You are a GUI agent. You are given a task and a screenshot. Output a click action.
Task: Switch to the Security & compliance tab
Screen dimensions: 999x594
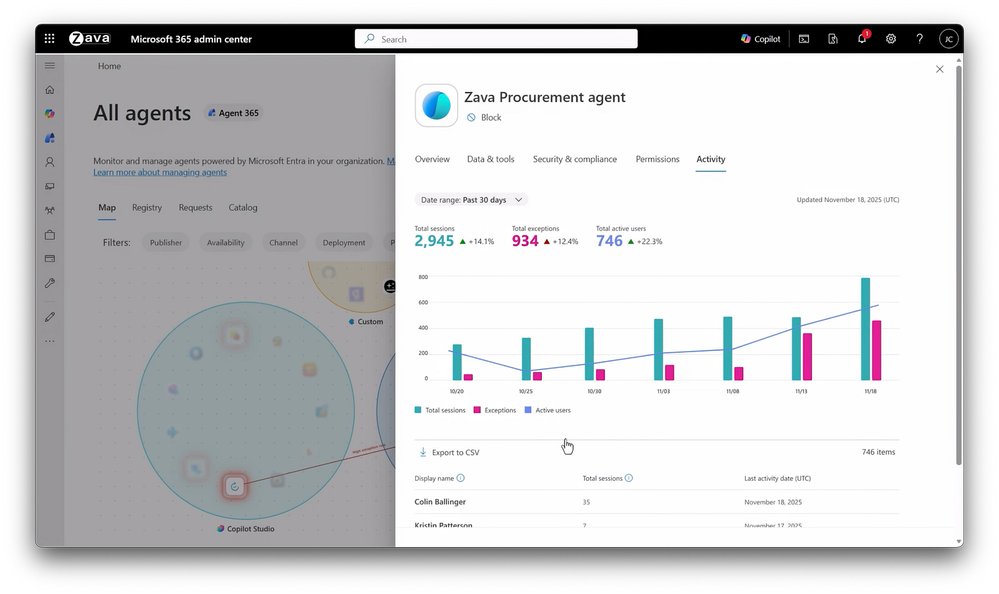575,159
